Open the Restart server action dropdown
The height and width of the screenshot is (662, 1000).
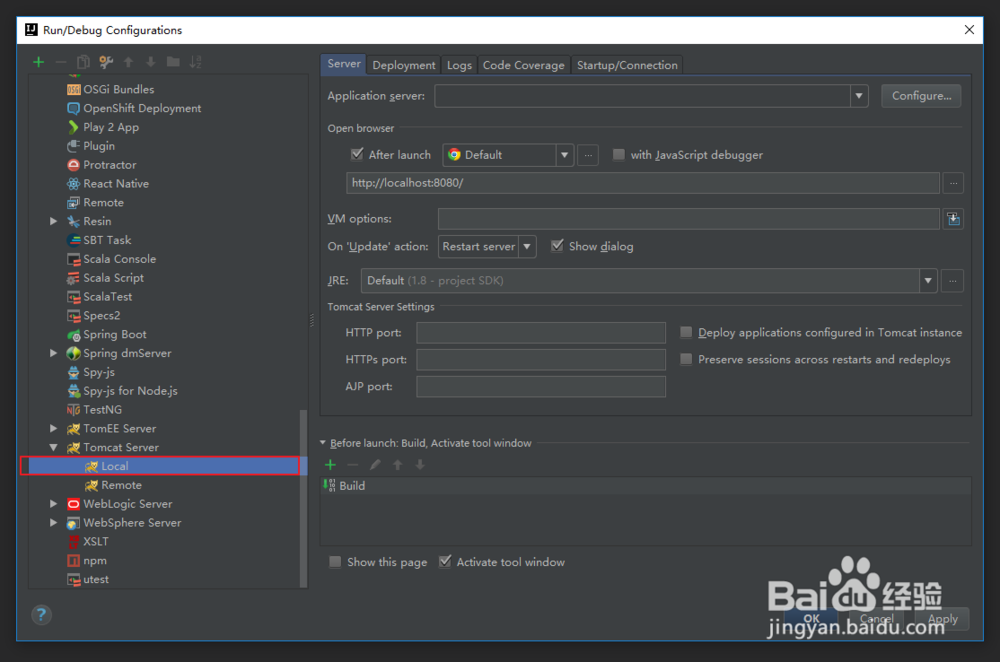[527, 246]
